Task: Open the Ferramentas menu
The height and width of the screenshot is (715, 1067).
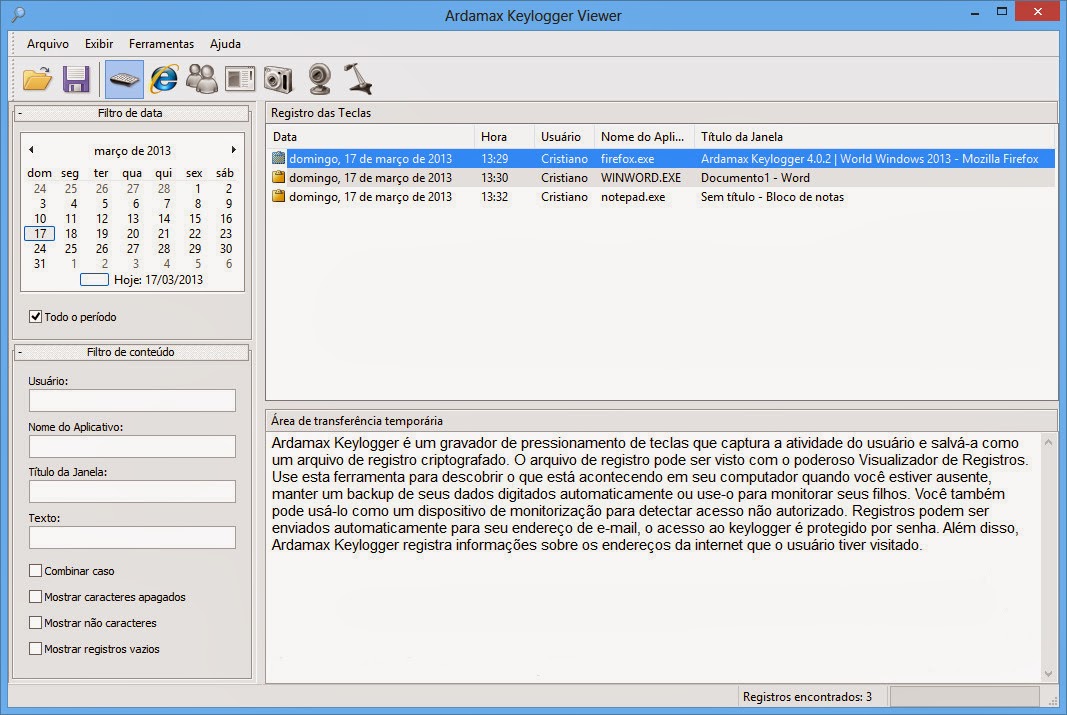Action: point(161,44)
